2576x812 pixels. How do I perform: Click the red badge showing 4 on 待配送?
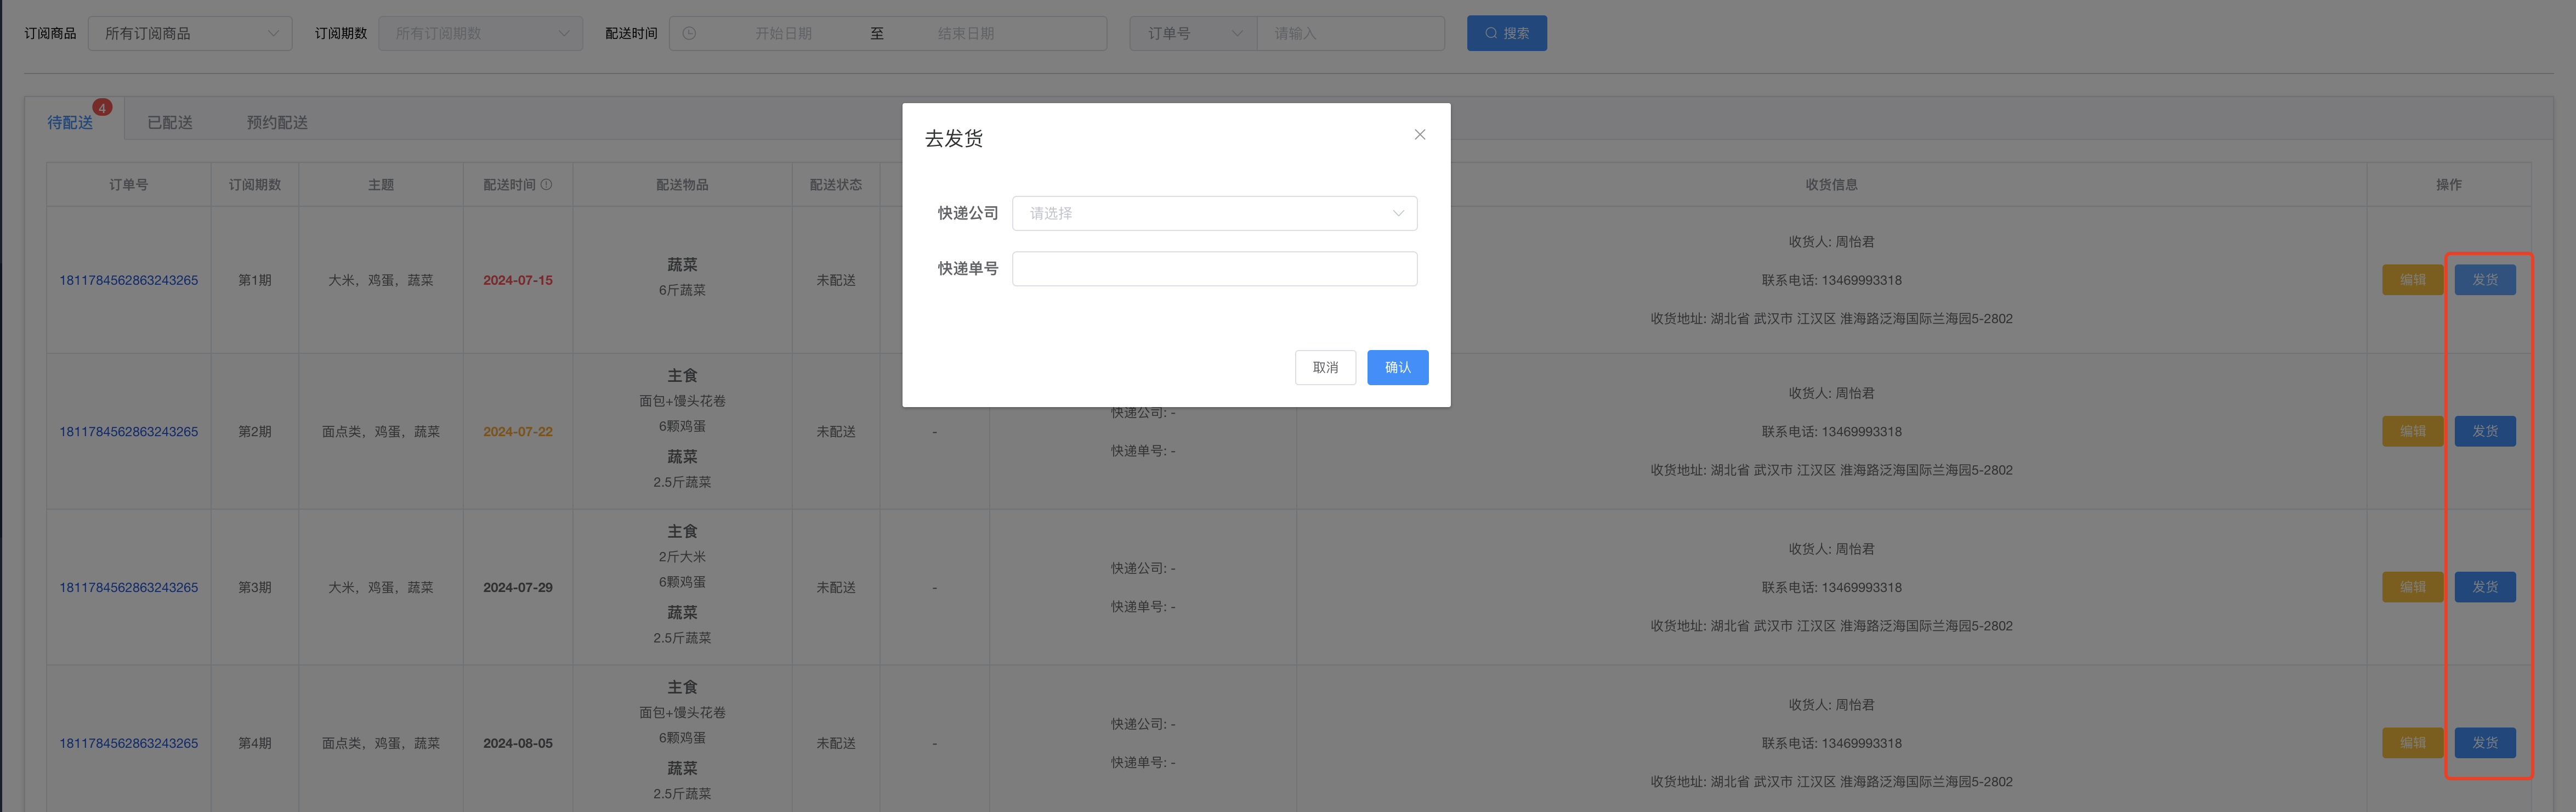point(103,107)
